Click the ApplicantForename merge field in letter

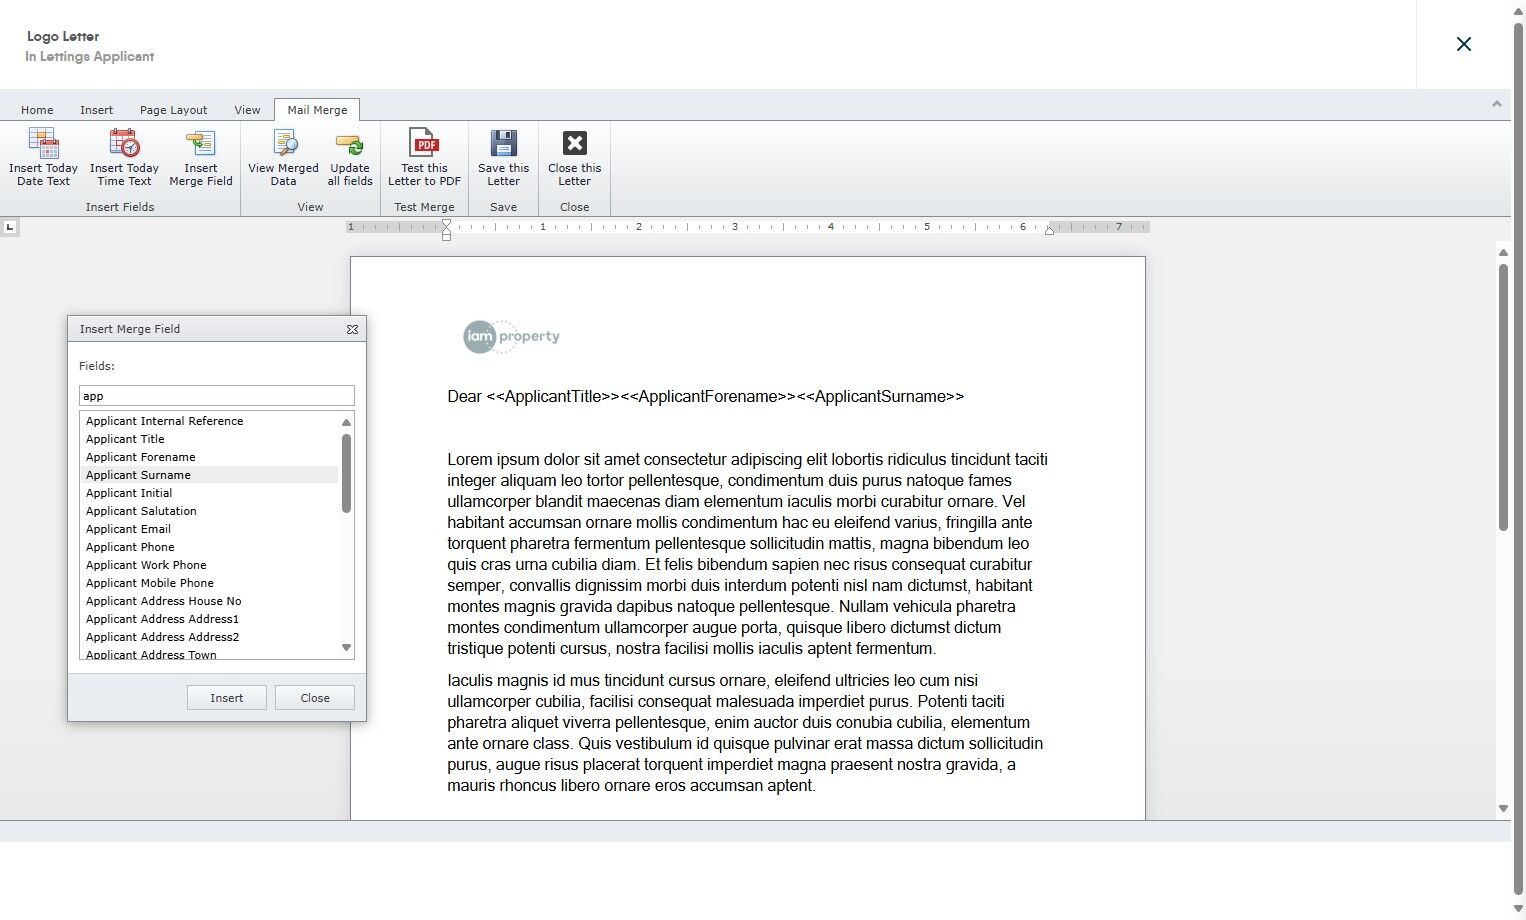(708, 397)
